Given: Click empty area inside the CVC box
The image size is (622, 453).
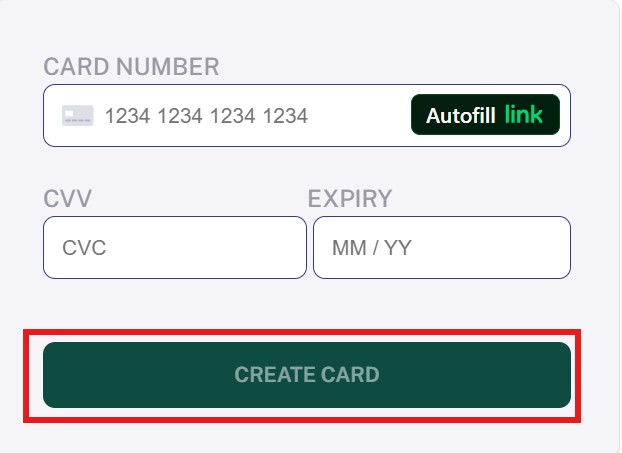Looking at the screenshot, I should [x=206, y=248].
